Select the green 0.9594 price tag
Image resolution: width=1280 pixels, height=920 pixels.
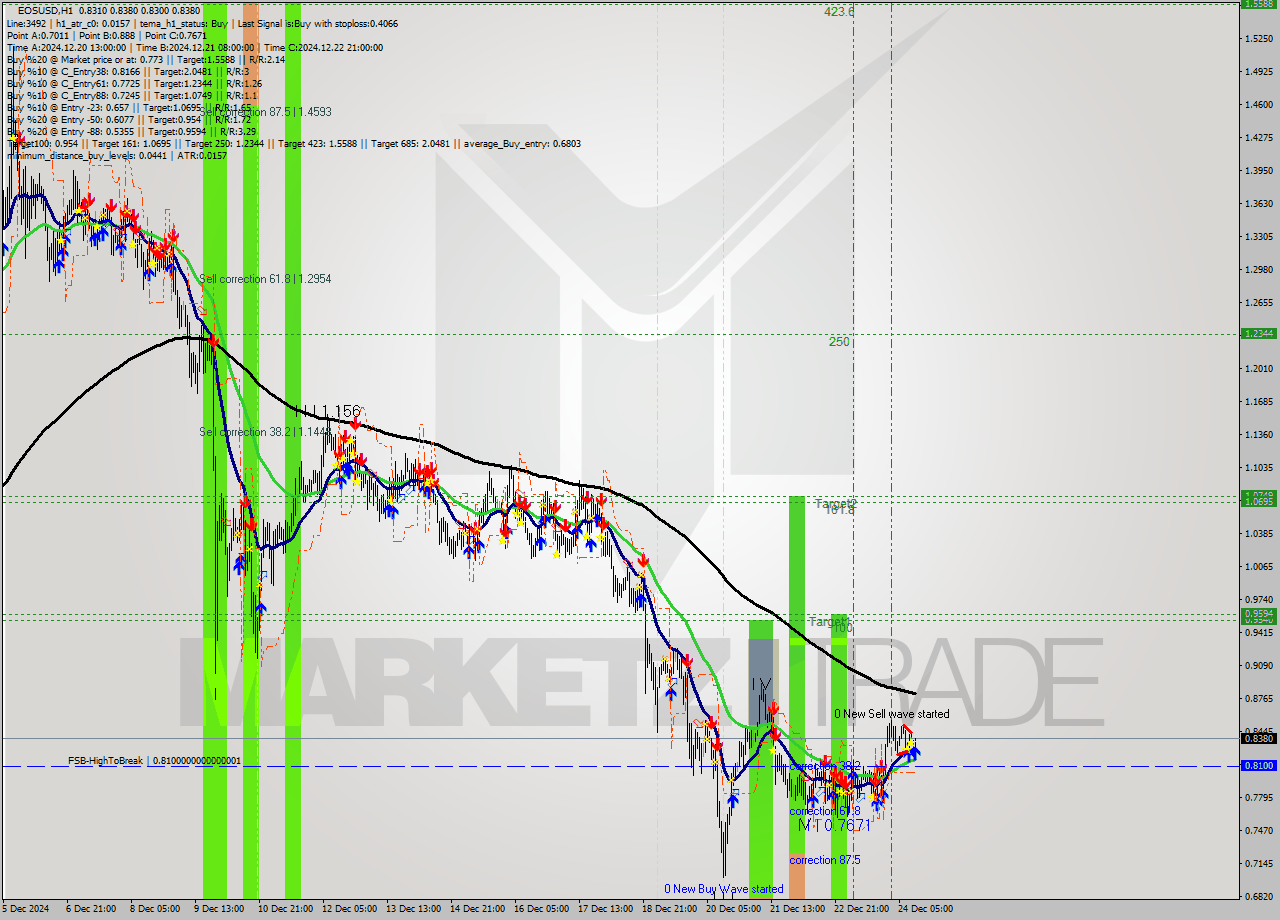(x=1257, y=614)
